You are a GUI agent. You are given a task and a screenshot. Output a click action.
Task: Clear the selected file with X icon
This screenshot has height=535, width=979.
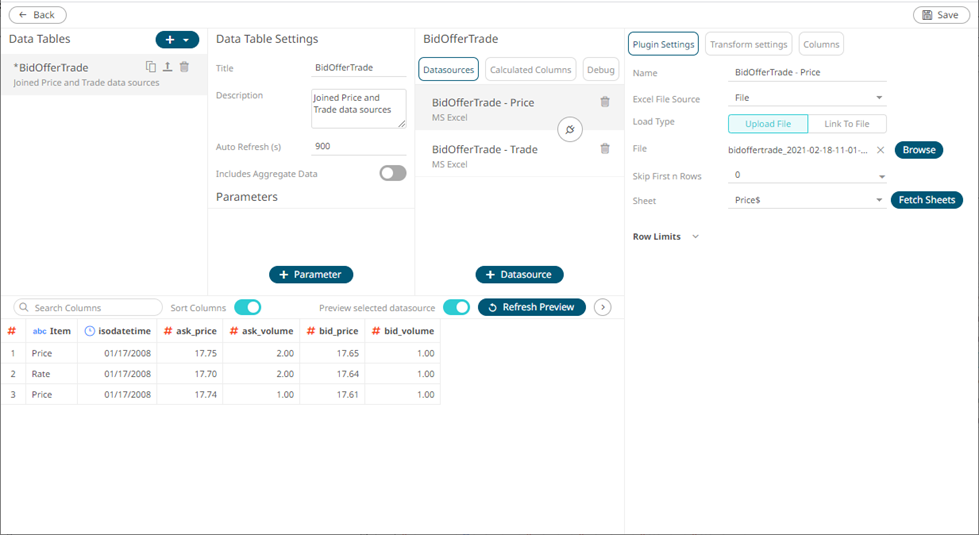click(x=880, y=150)
